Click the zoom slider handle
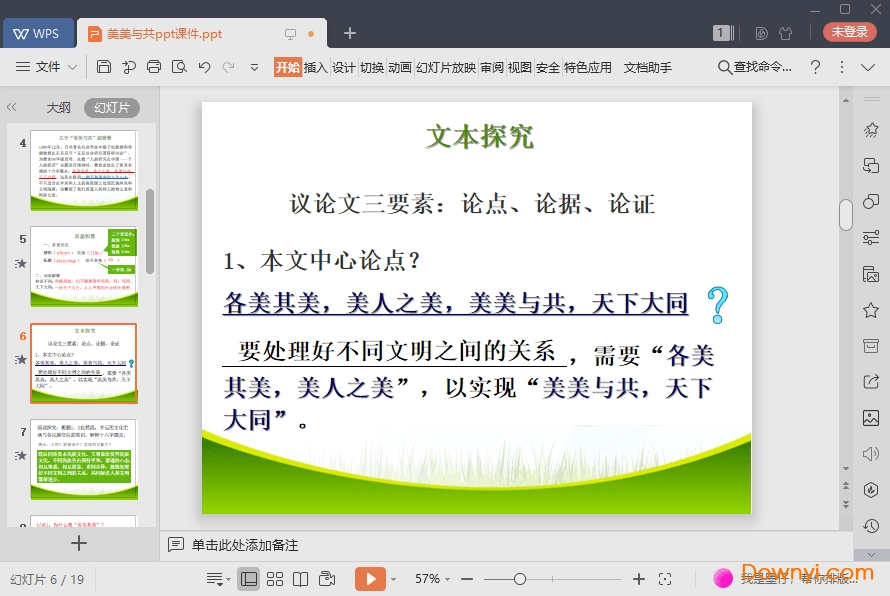 coord(520,579)
